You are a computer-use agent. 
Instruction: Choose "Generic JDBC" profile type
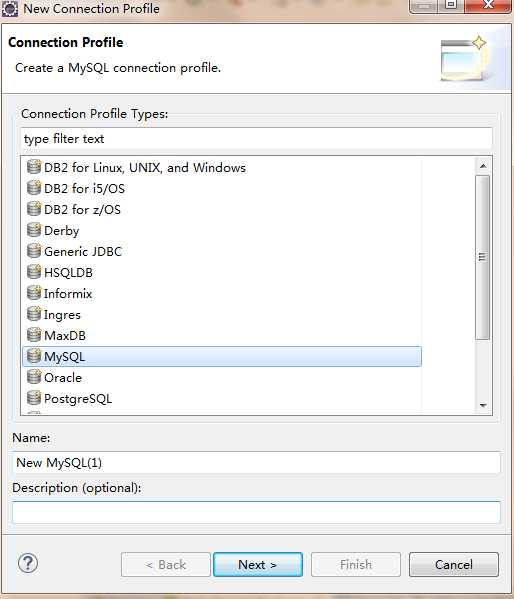point(83,251)
